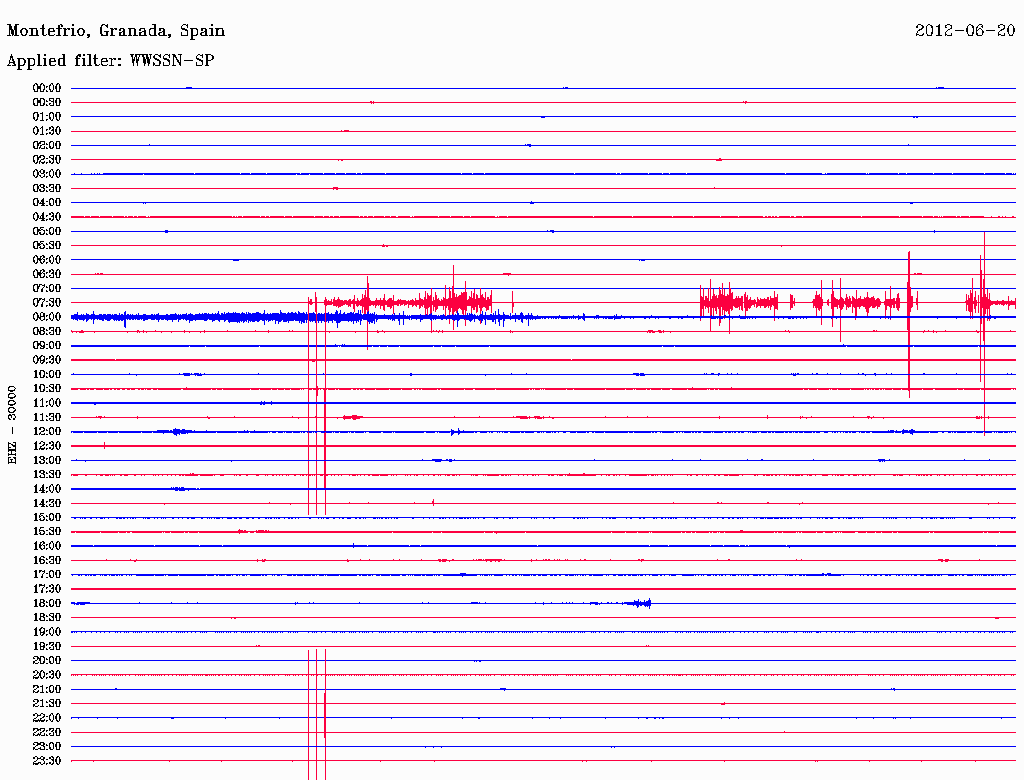The width and height of the screenshot is (1024, 780).
Task: Select the 16:30 time label
Action: [47, 560]
